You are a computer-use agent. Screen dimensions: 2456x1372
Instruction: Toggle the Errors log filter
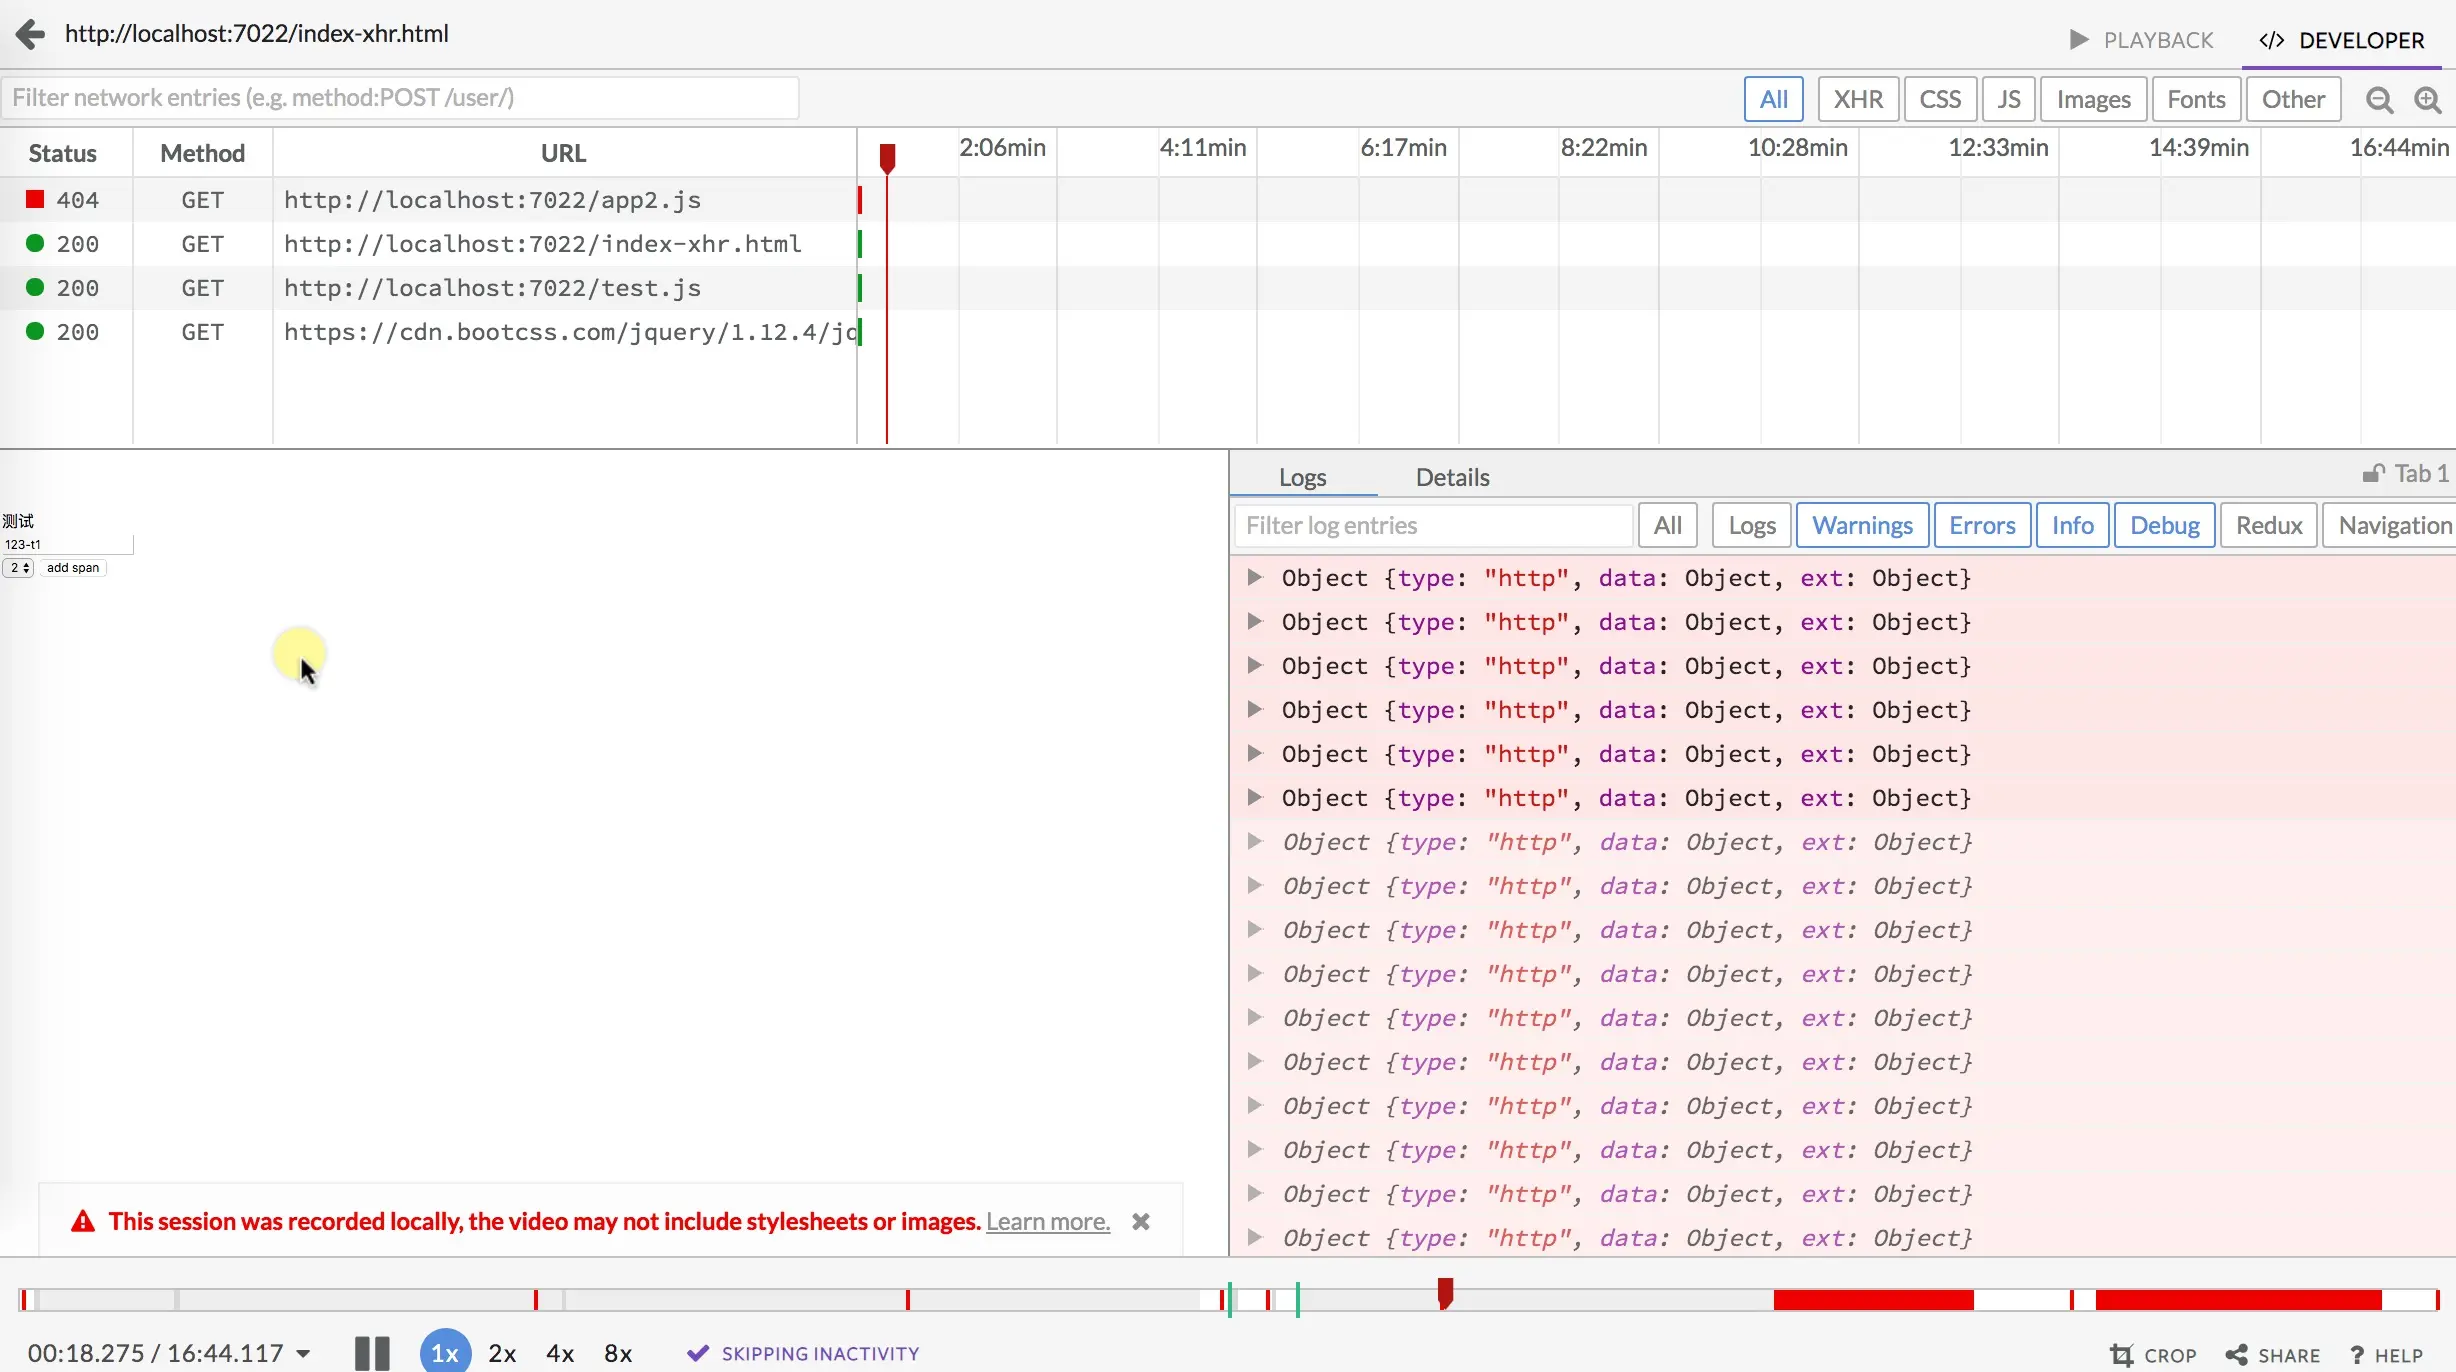coord(1982,525)
